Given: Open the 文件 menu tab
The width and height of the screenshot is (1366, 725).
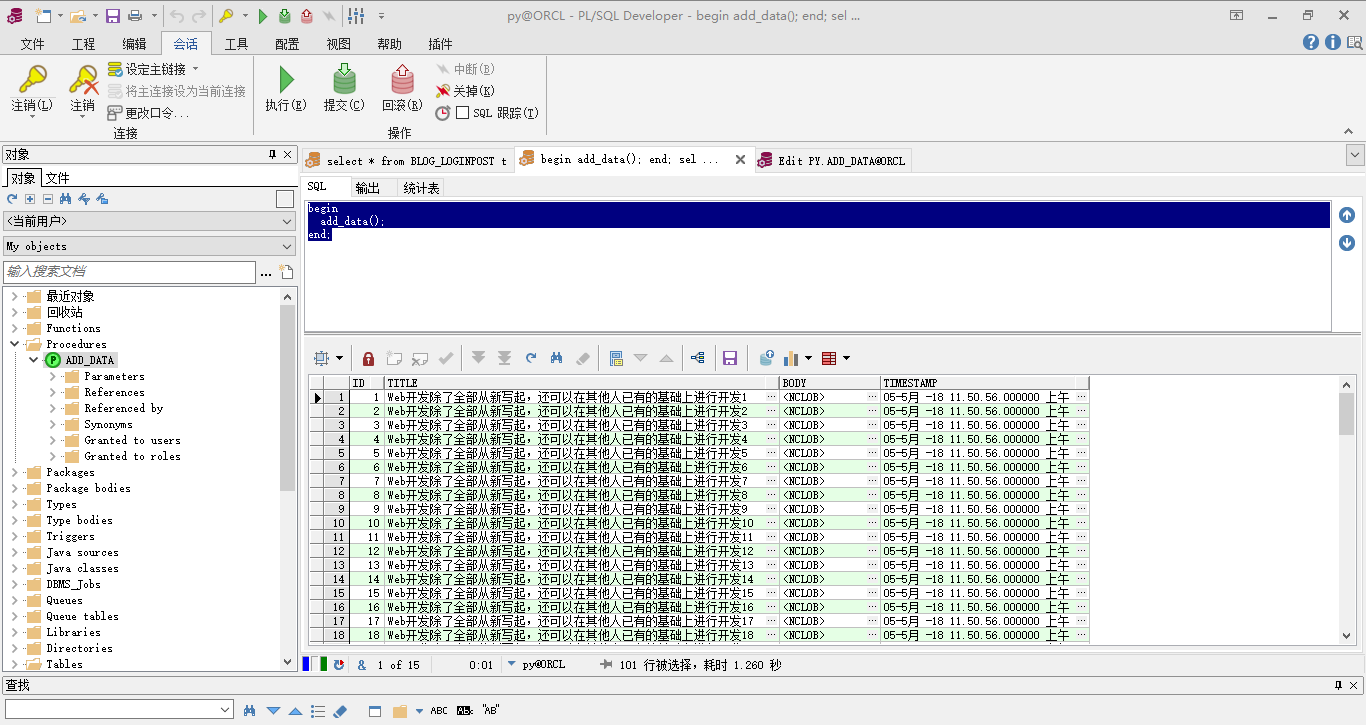Looking at the screenshot, I should pyautogui.click(x=33, y=44).
